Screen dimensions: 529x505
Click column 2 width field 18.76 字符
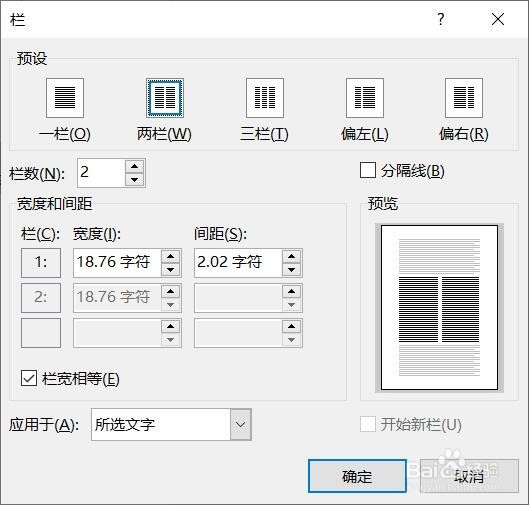click(x=117, y=298)
